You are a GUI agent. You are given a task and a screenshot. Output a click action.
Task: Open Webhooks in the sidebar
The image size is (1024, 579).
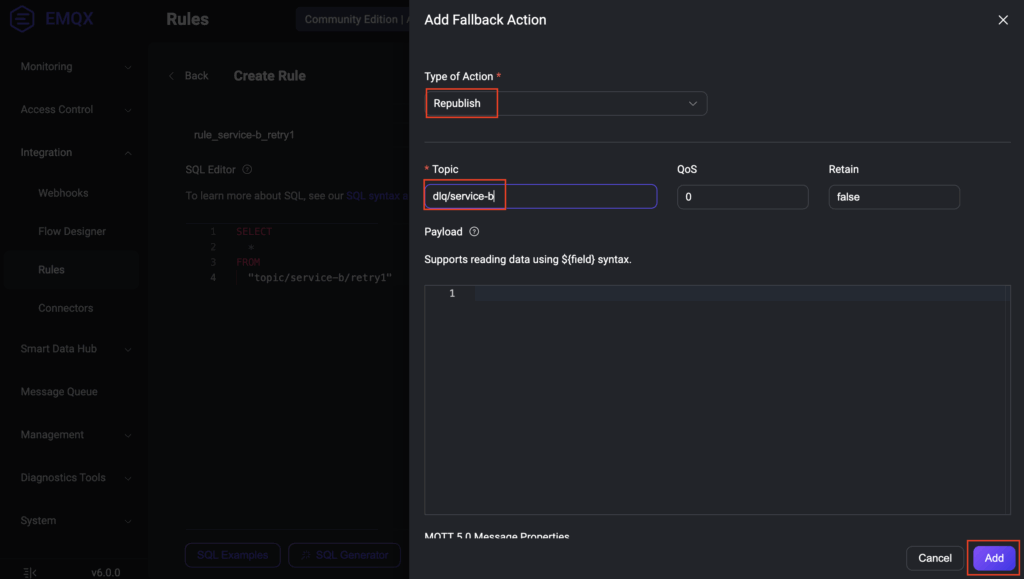coord(63,193)
